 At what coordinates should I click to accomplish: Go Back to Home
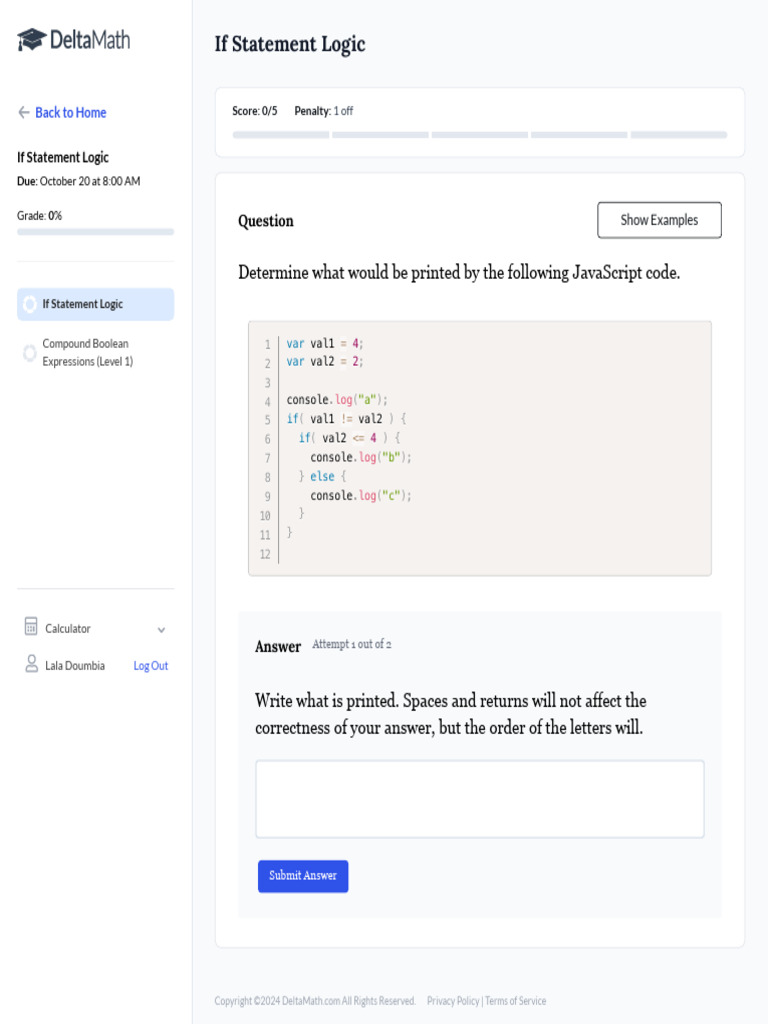pos(70,113)
